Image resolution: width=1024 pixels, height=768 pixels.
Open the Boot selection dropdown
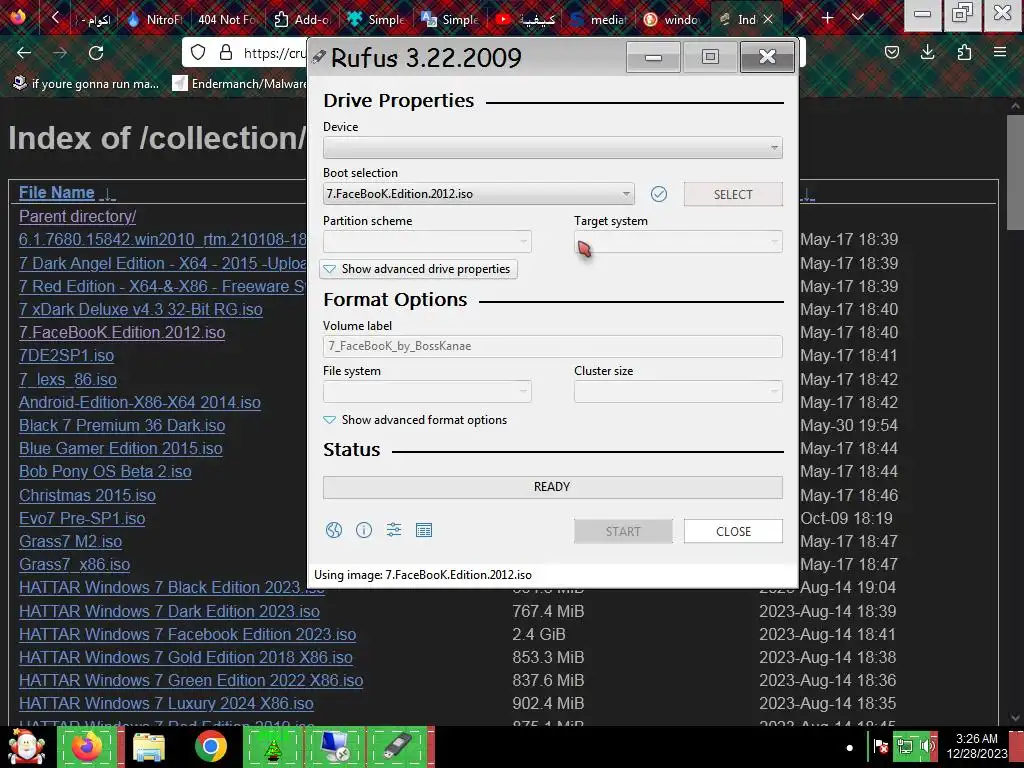[x=479, y=194]
